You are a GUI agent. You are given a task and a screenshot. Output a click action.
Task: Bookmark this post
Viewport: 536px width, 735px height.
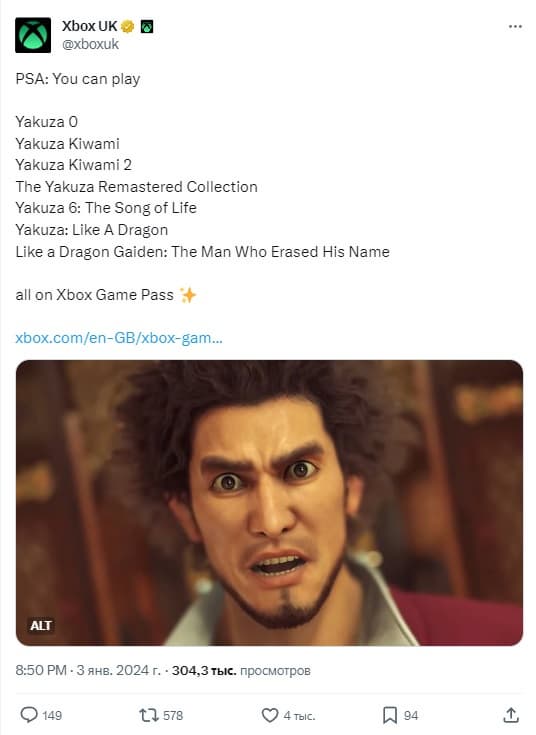(390, 715)
